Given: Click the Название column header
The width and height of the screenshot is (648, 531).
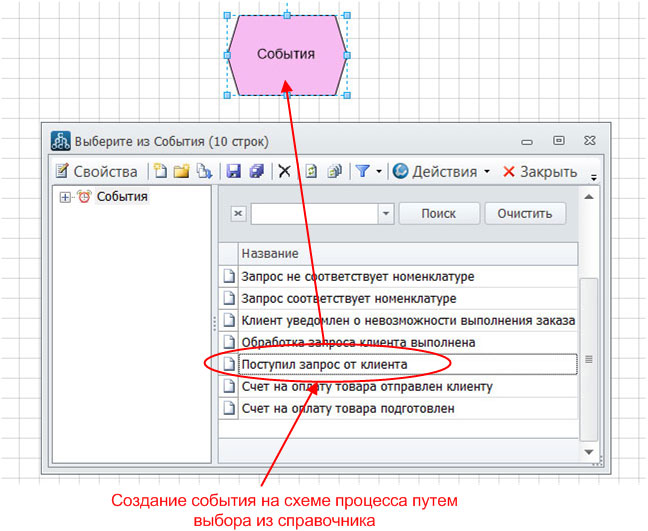Looking at the screenshot, I should click(x=400, y=254).
